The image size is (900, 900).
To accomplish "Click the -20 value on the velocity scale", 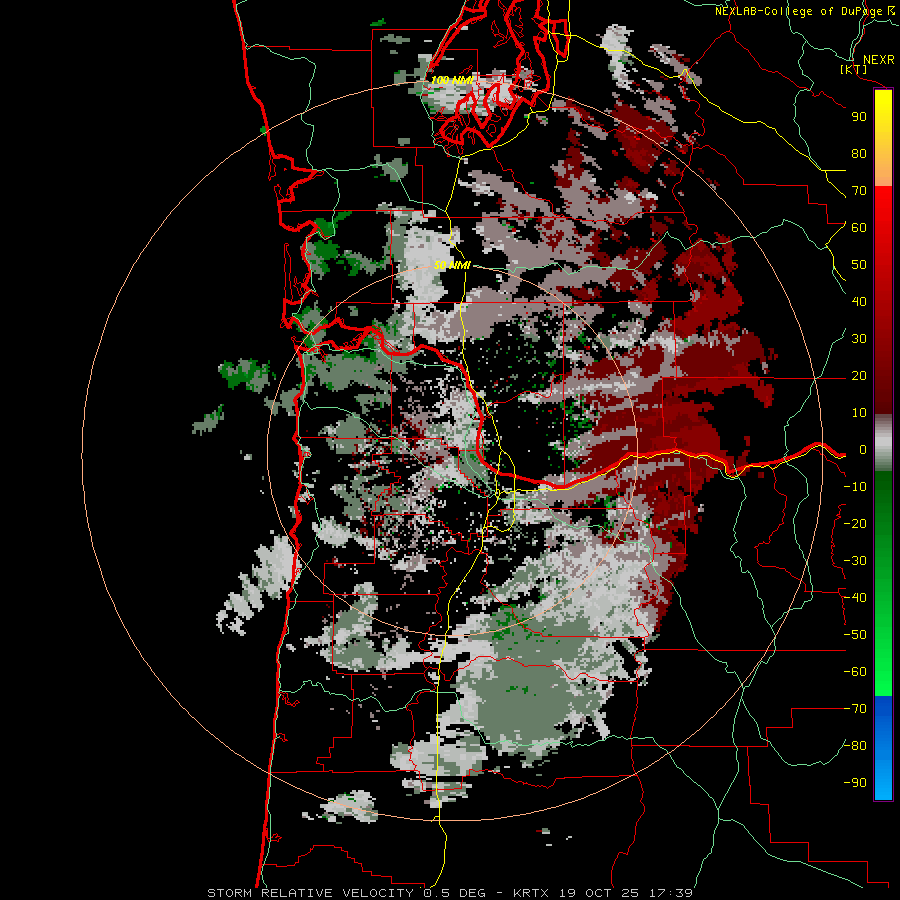I will pyautogui.click(x=855, y=524).
